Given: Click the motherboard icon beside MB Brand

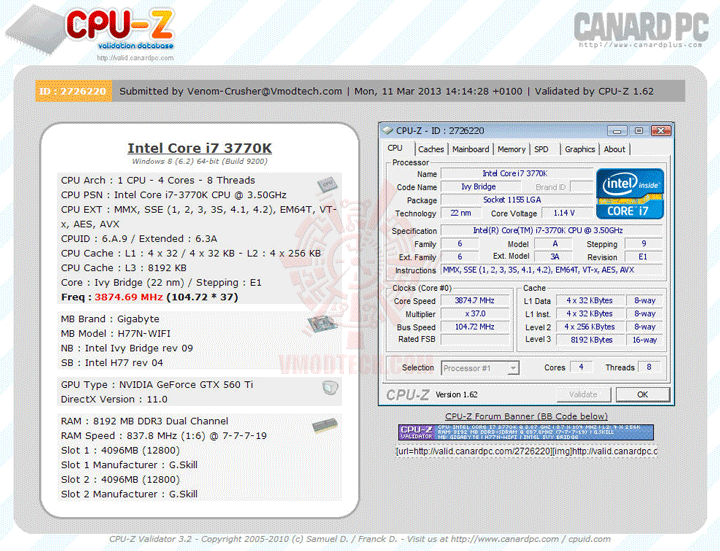Looking at the screenshot, I should (x=323, y=324).
